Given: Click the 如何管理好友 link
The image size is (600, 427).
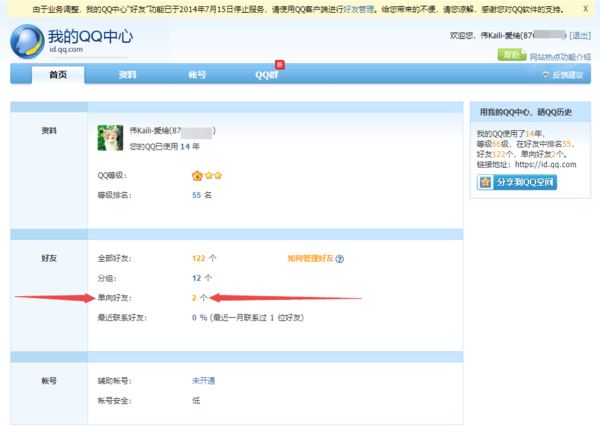Looking at the screenshot, I should [x=310, y=258].
